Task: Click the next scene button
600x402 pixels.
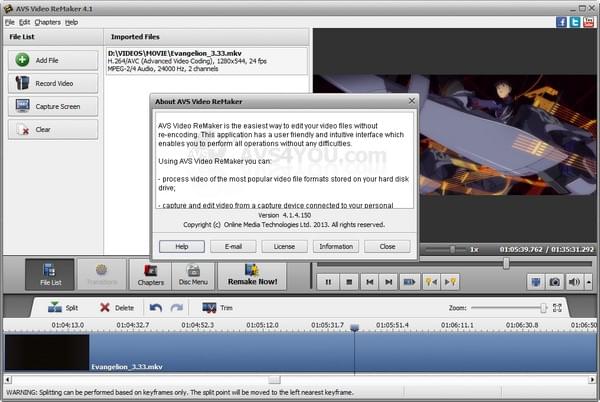Action: pyautogui.click(x=409, y=282)
